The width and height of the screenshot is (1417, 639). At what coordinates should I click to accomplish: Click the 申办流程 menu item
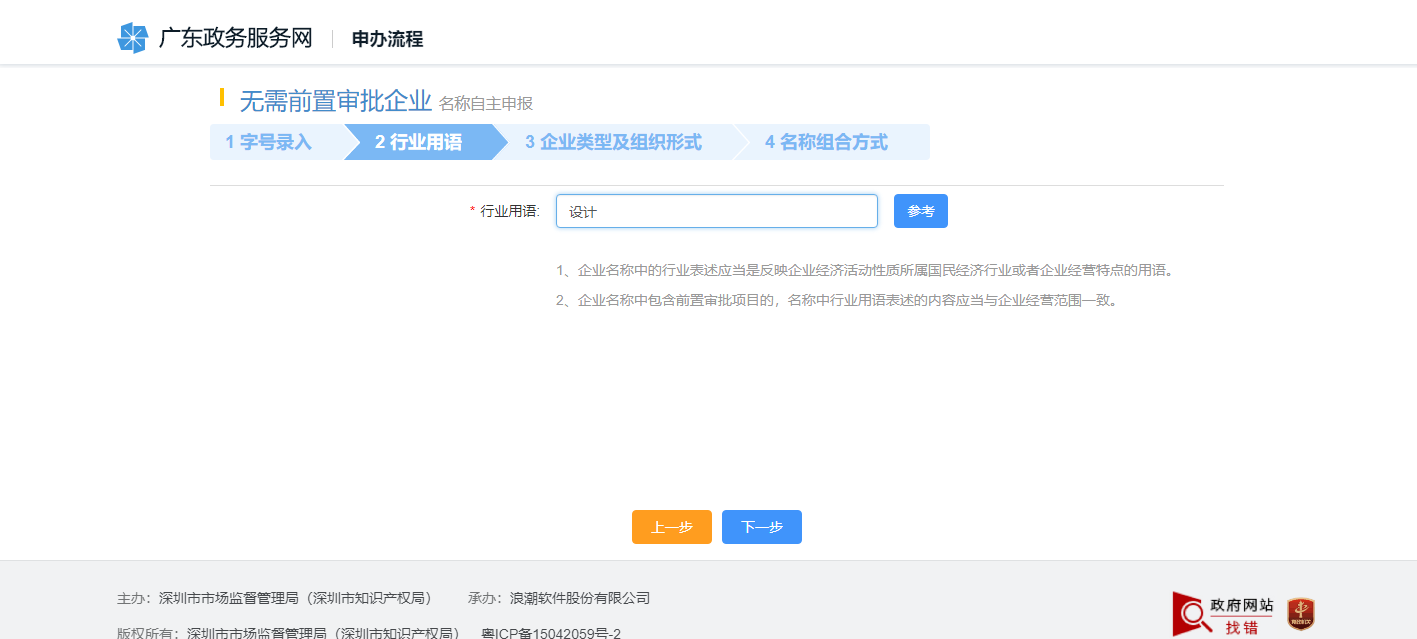click(386, 40)
